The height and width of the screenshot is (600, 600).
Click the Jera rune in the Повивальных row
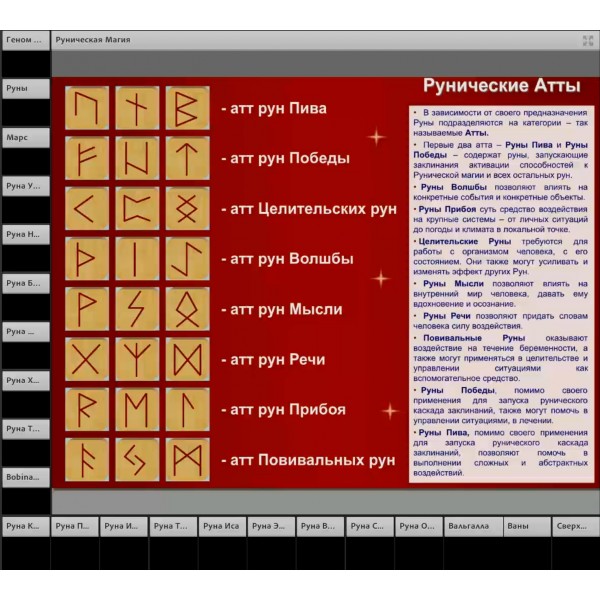[137, 460]
